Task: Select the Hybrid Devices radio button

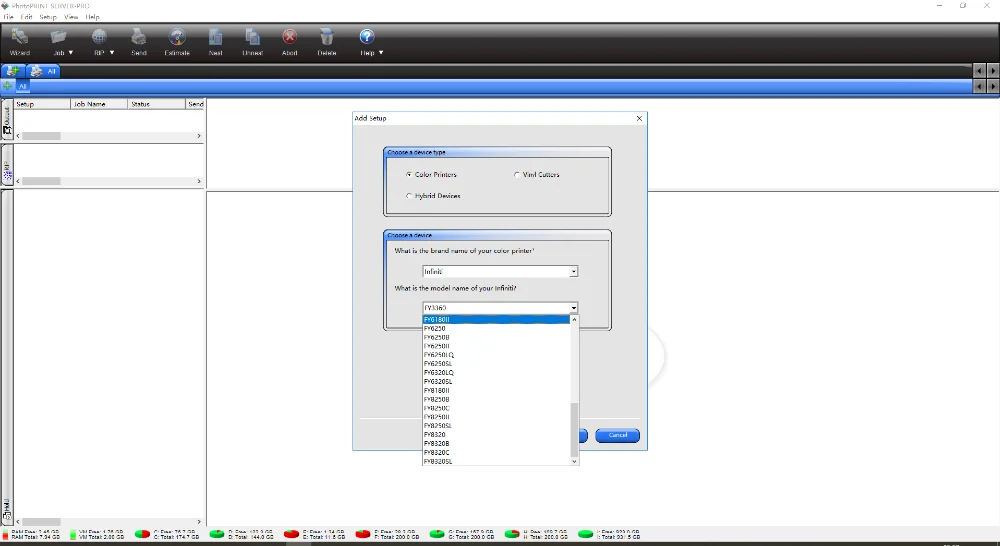Action: 409,196
